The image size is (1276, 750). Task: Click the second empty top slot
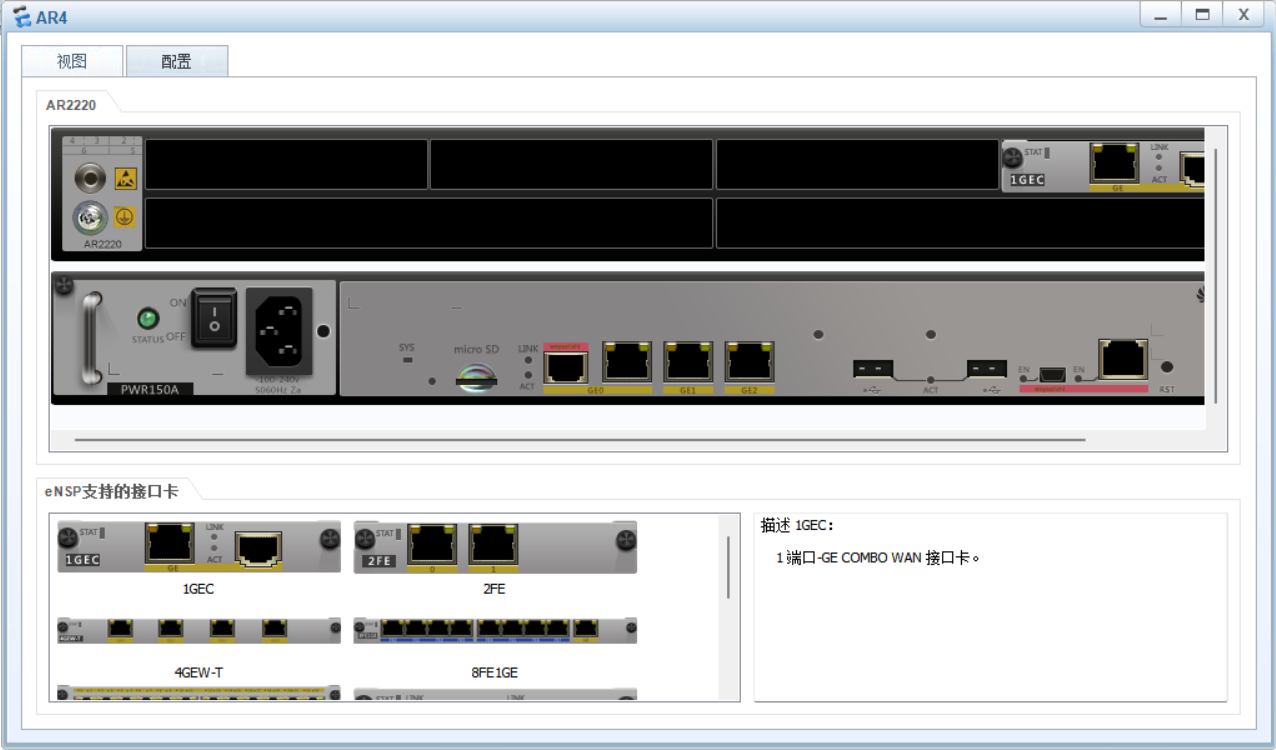point(571,164)
